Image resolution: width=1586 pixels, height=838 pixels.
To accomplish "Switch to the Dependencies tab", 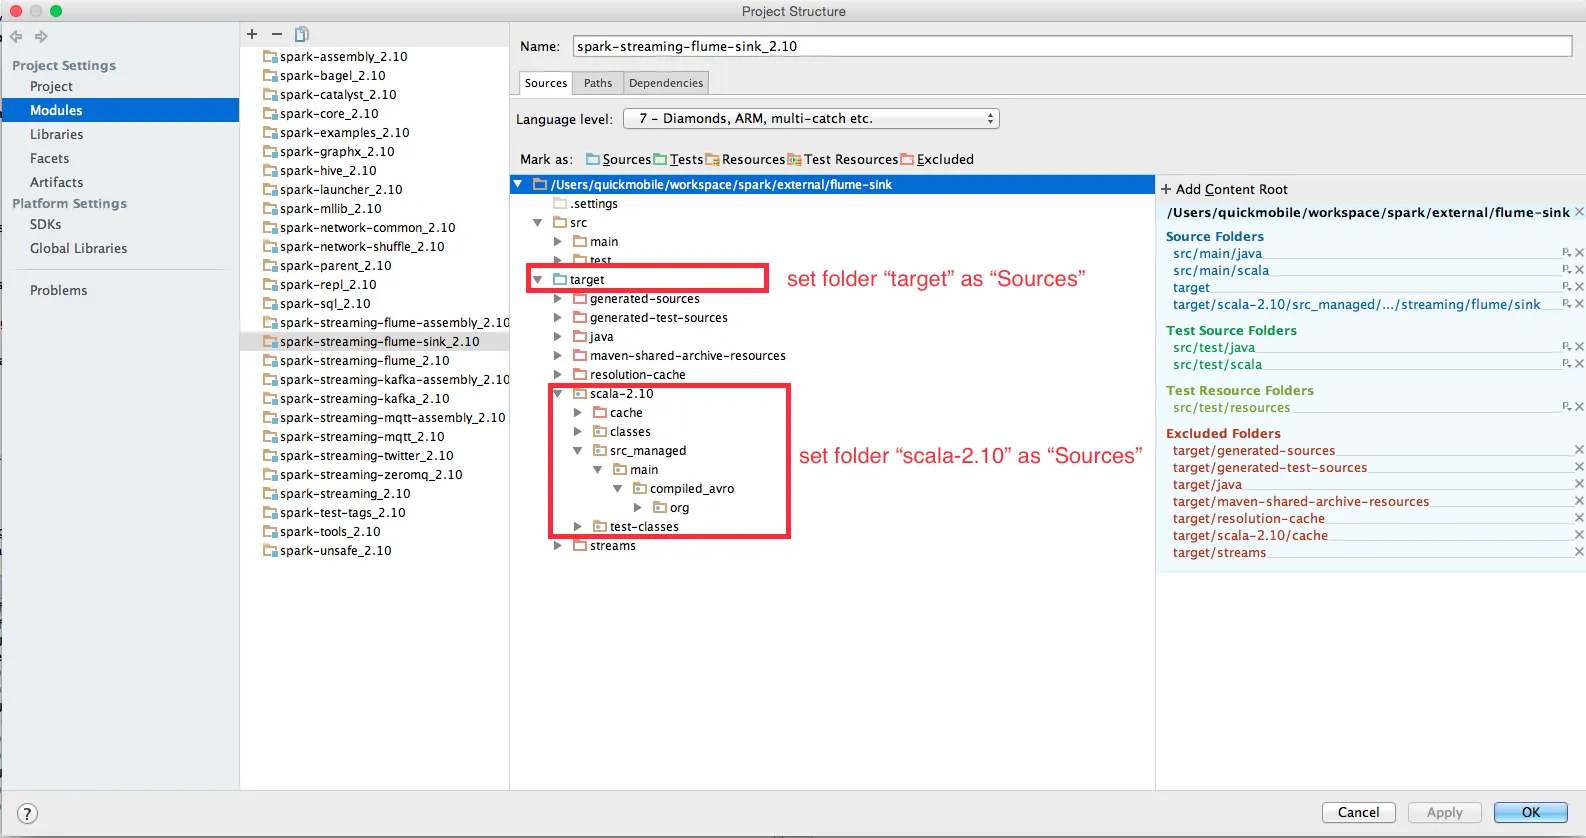I will pos(666,83).
